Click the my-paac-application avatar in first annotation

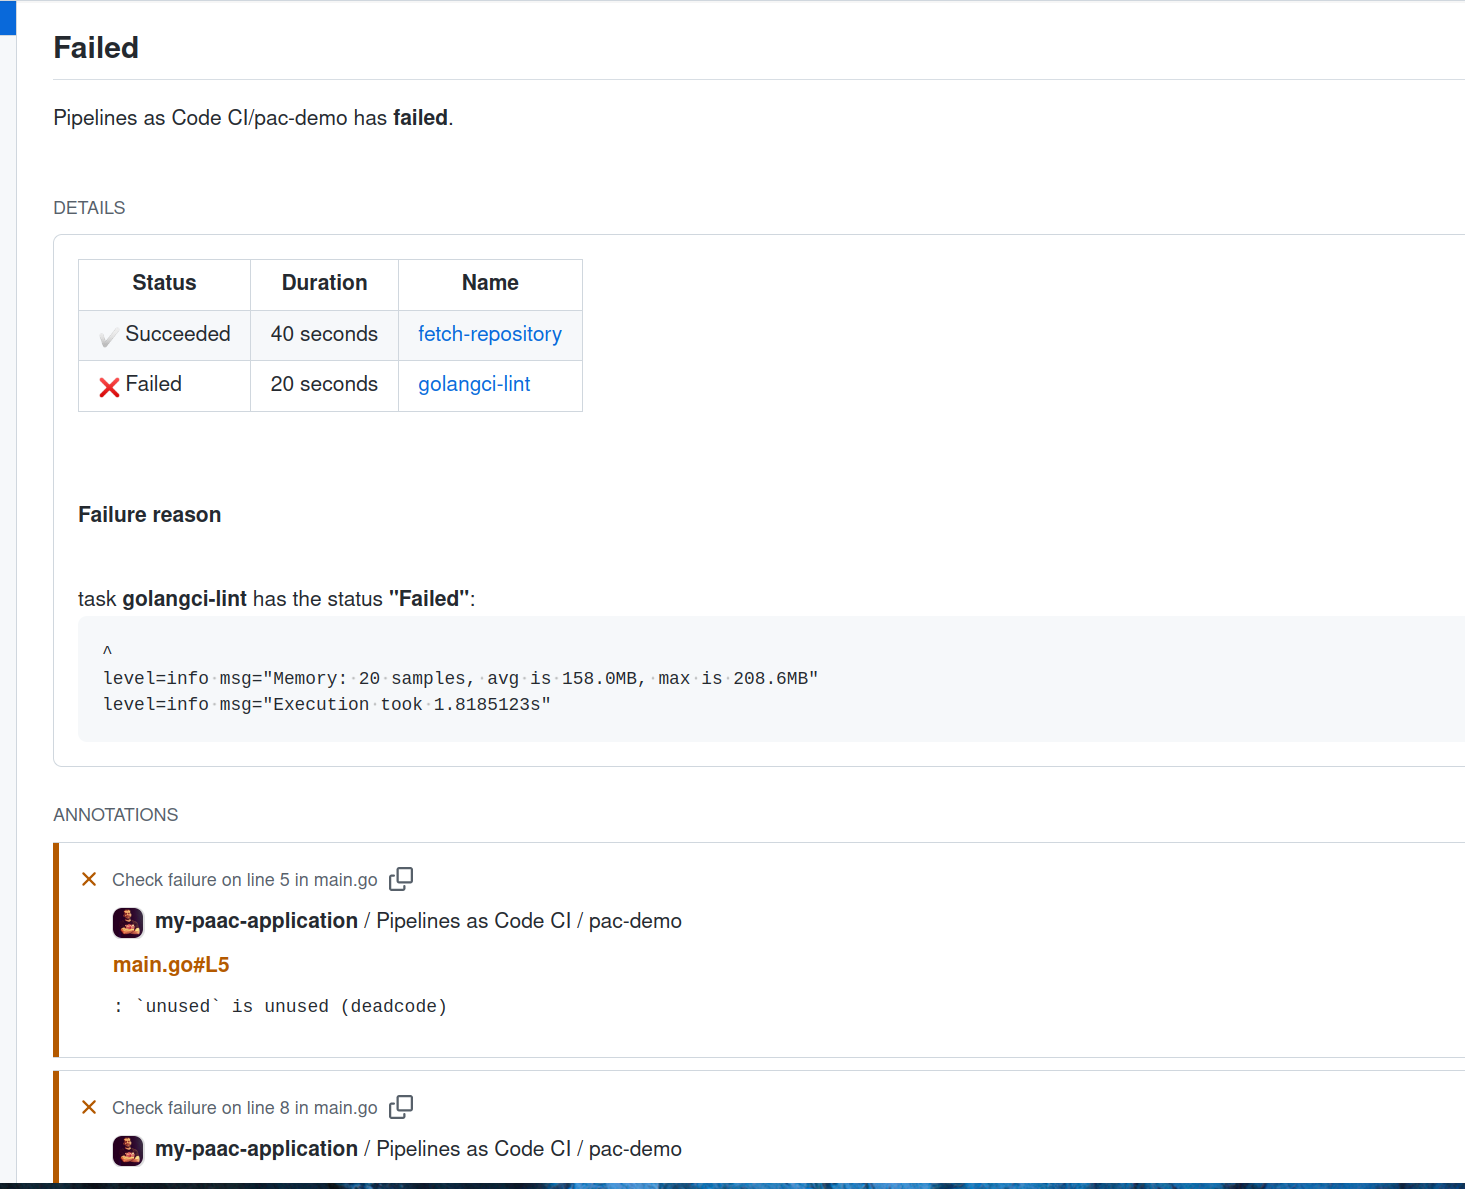coord(128,922)
